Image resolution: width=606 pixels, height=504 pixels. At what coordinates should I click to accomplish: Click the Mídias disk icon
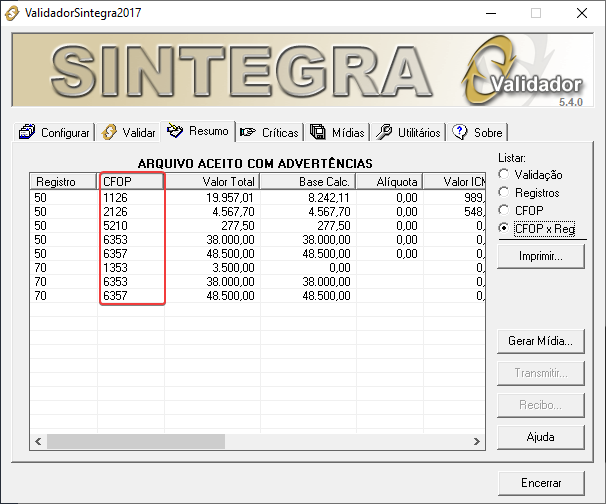(318, 132)
